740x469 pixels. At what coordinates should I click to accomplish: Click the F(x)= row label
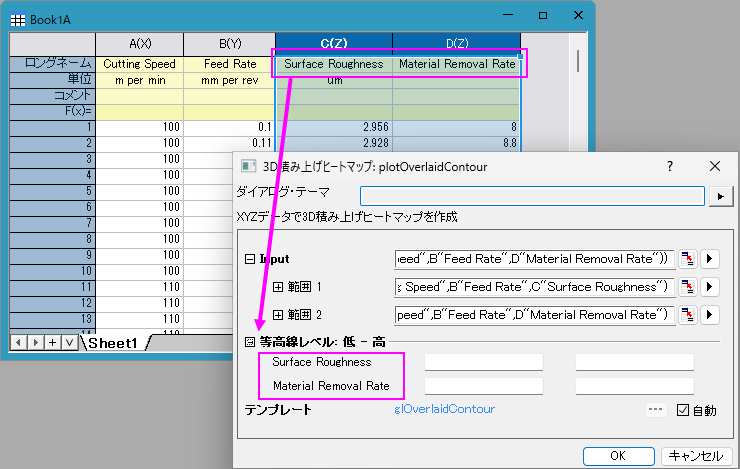(x=52, y=112)
